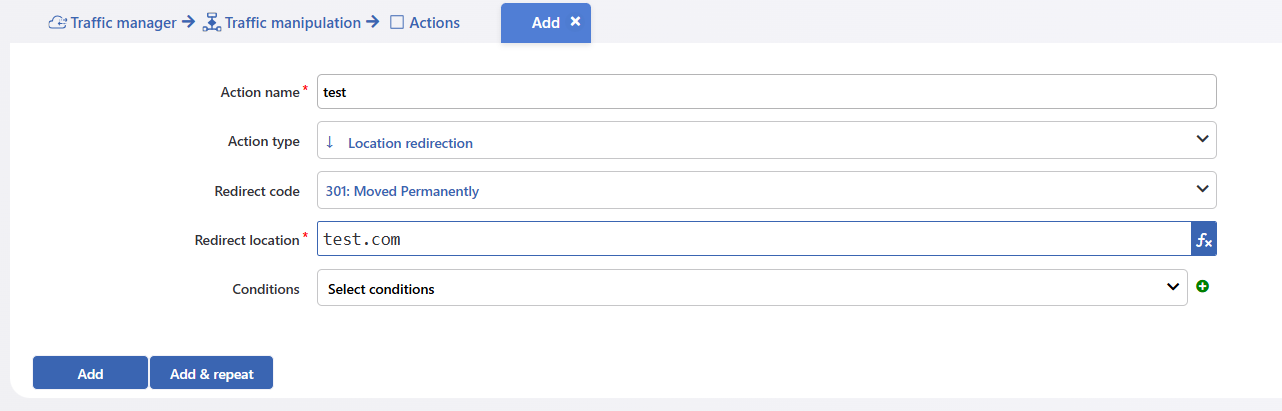This screenshot has width=1282, height=411.
Task: Close the Add tab using its X
Action: (575, 21)
